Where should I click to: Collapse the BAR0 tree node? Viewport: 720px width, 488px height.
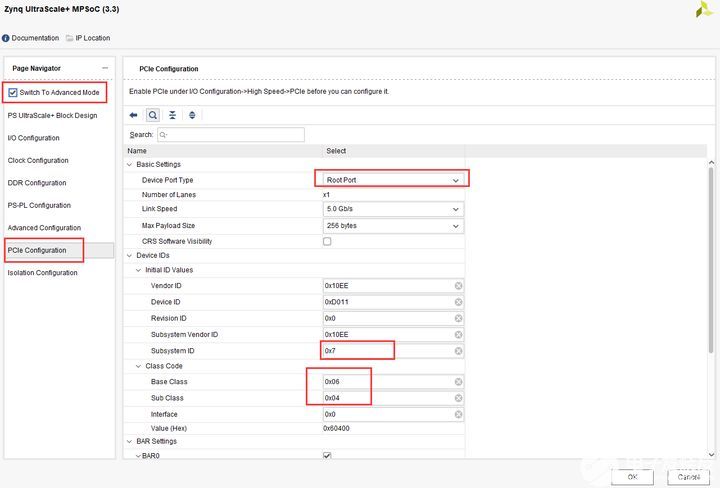coord(138,456)
